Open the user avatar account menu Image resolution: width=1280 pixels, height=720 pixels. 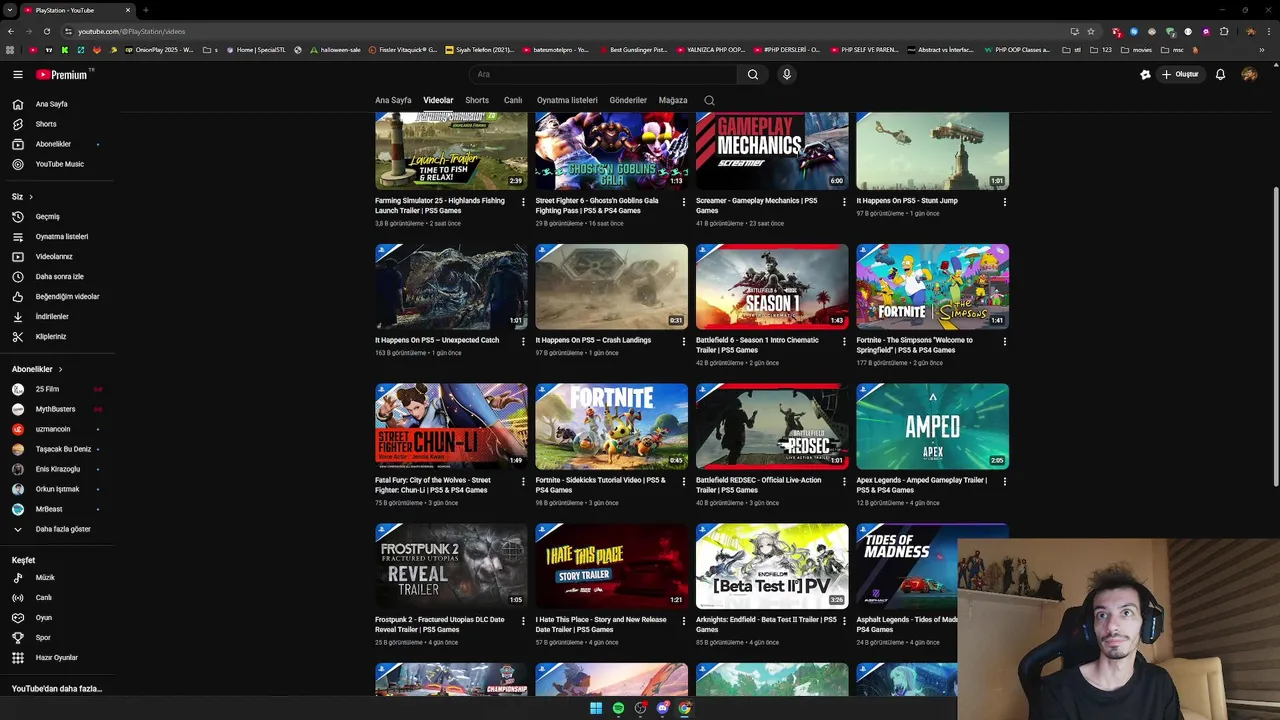point(1249,74)
